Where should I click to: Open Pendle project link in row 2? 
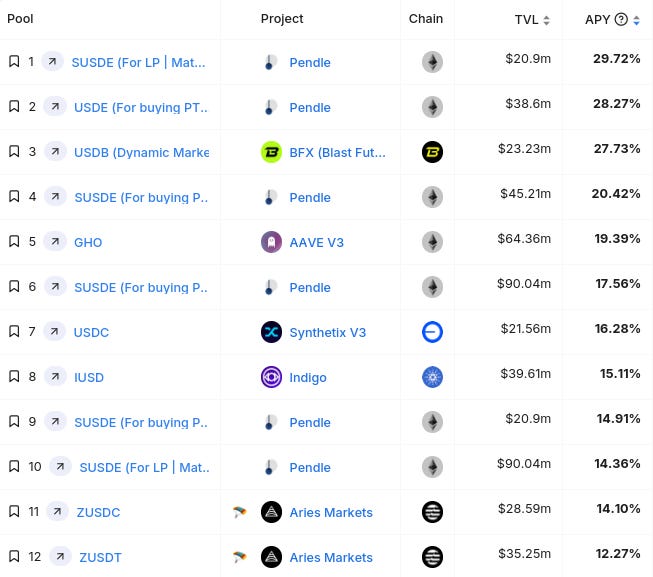point(310,107)
